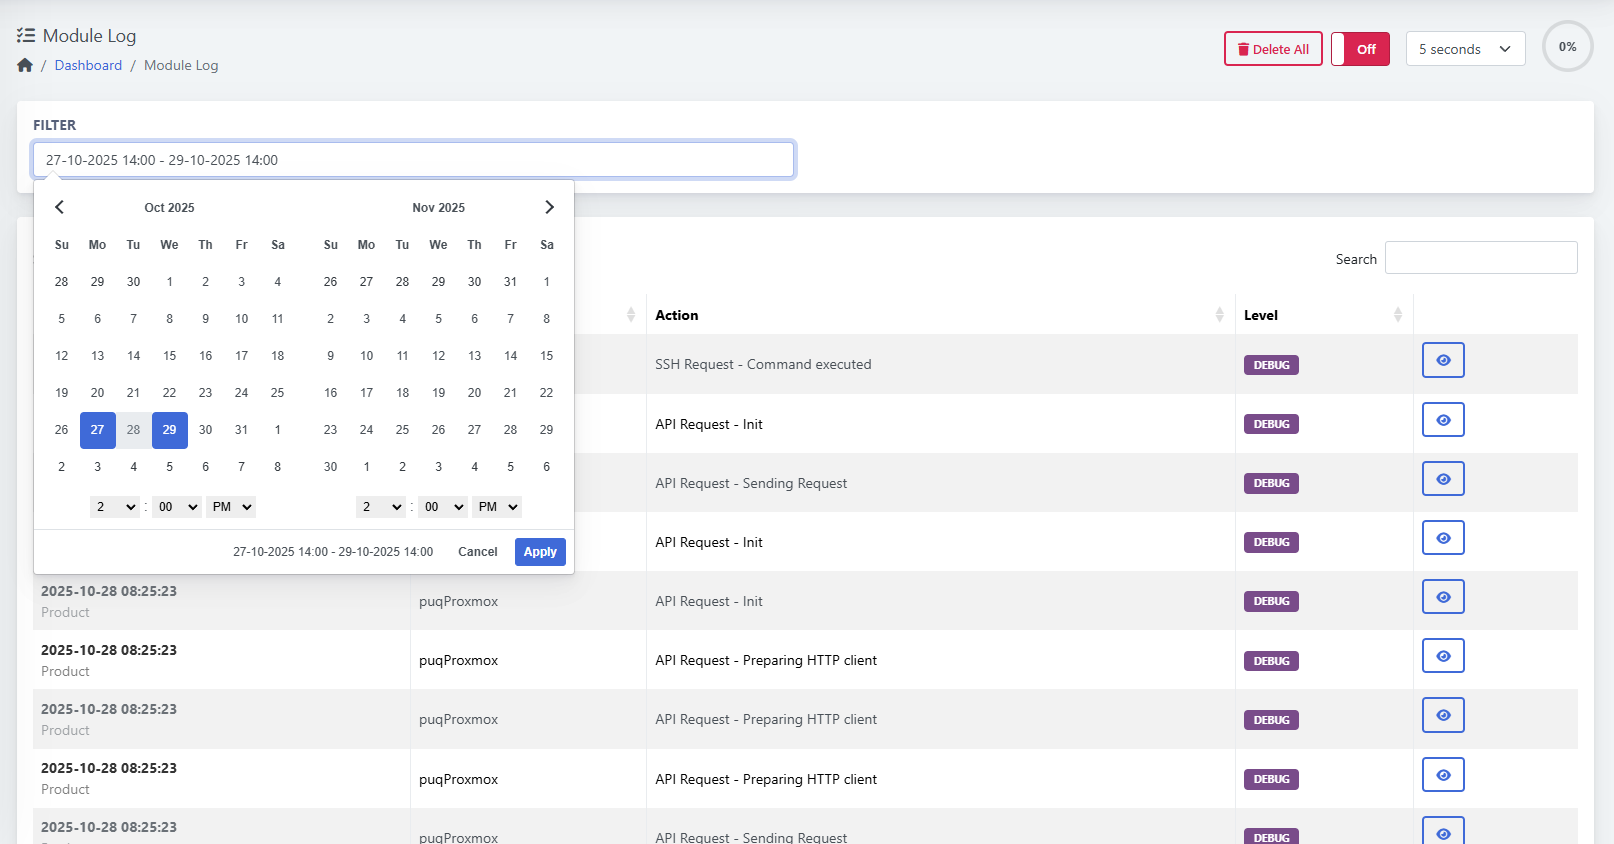Click the 0% circular progress indicator

point(1567,47)
